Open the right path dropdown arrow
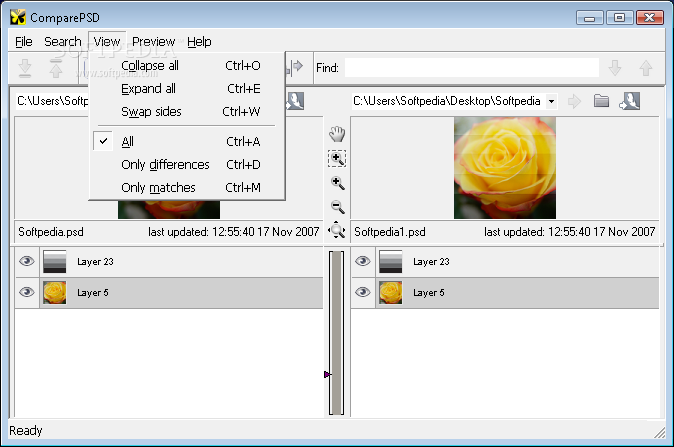The width and height of the screenshot is (674, 447). click(x=551, y=102)
